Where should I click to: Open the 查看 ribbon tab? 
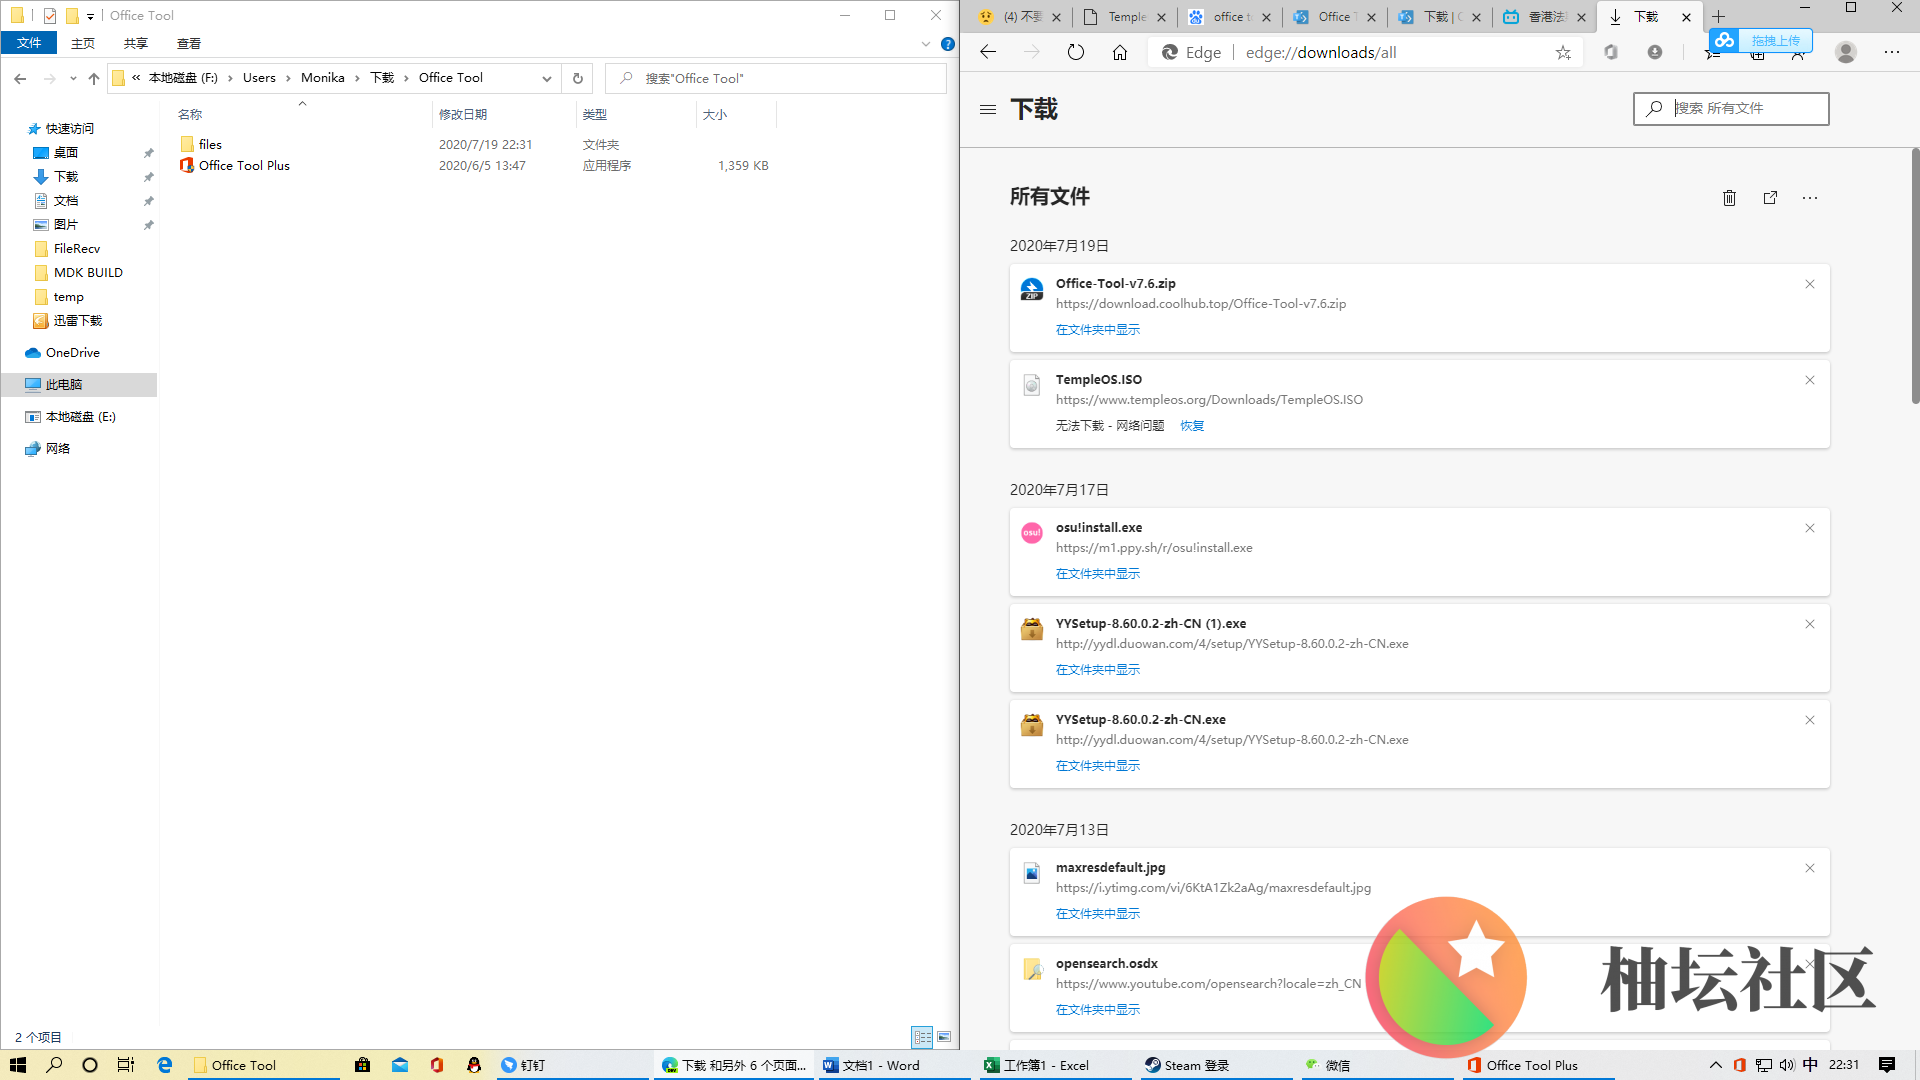coord(188,44)
